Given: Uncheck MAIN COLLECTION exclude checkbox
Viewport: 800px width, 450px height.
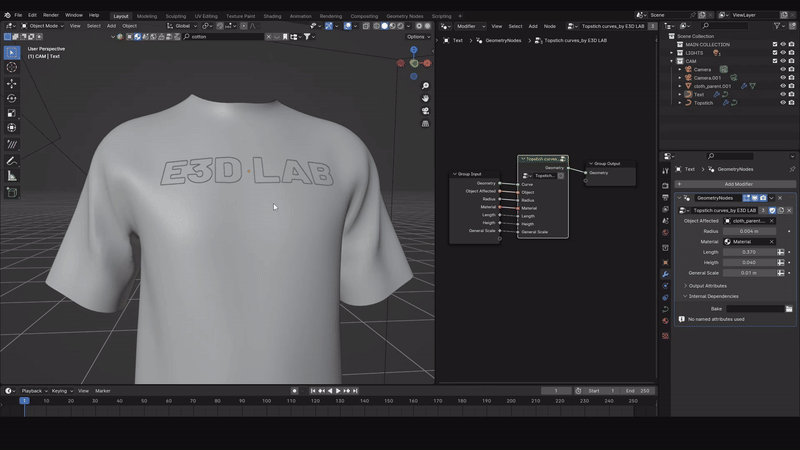Looking at the screenshot, I should coord(775,44).
